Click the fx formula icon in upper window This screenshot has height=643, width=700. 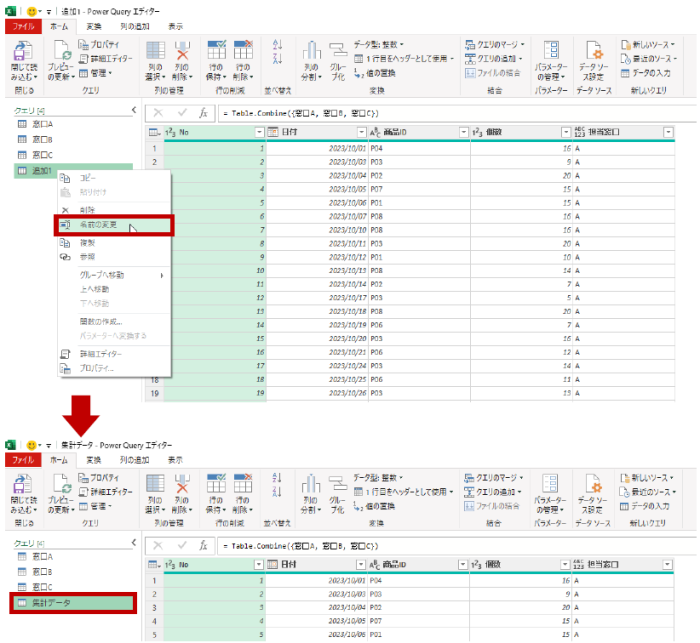pyautogui.click(x=203, y=112)
